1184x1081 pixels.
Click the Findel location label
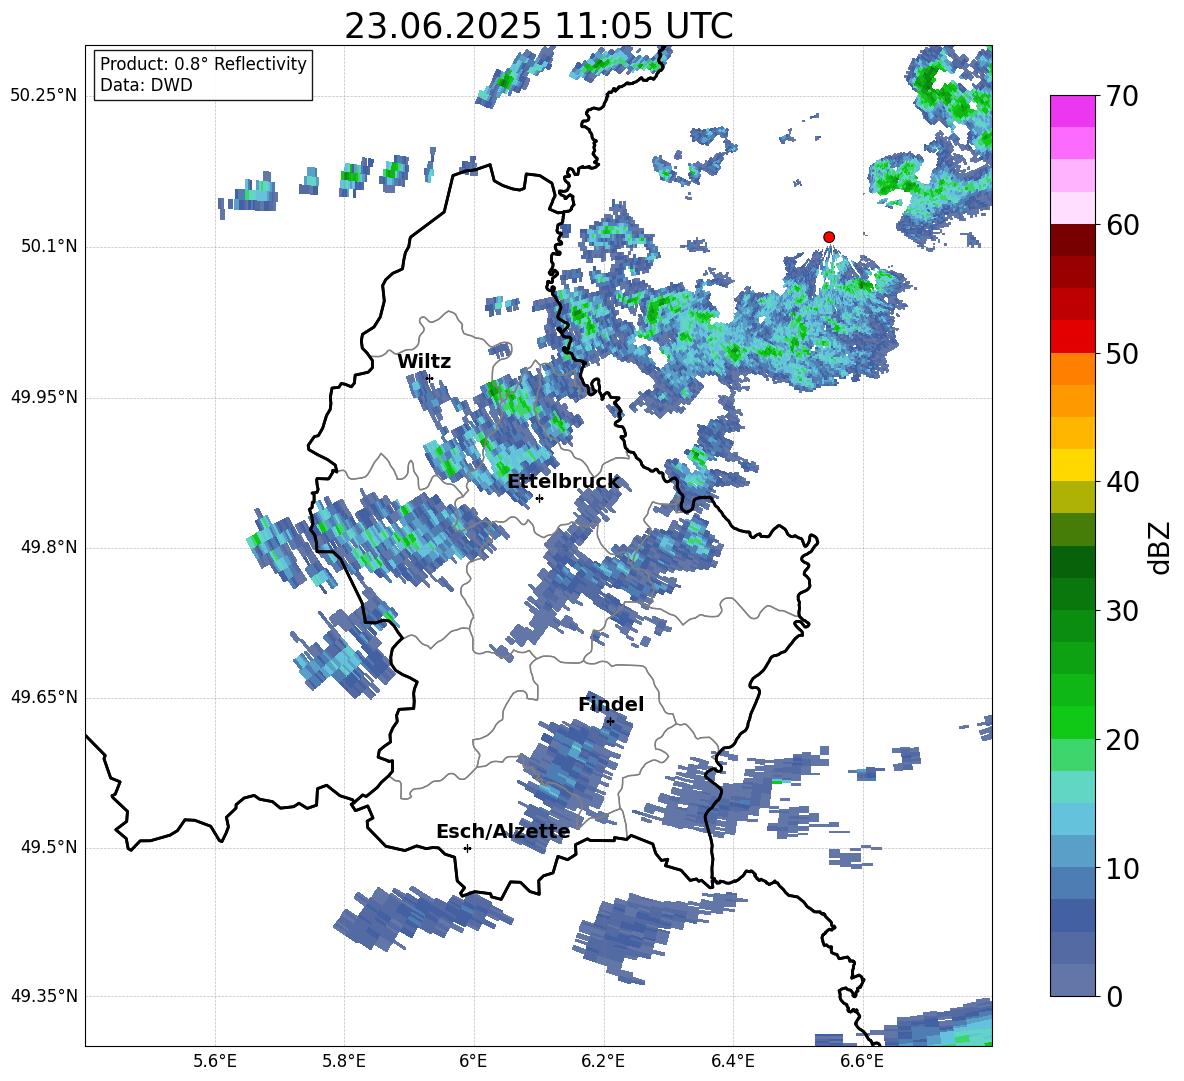(x=611, y=704)
